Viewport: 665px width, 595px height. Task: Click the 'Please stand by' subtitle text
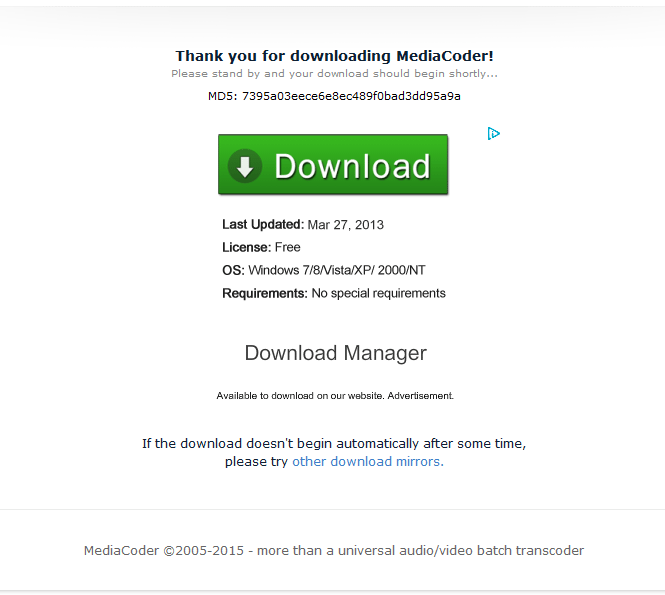point(334,74)
